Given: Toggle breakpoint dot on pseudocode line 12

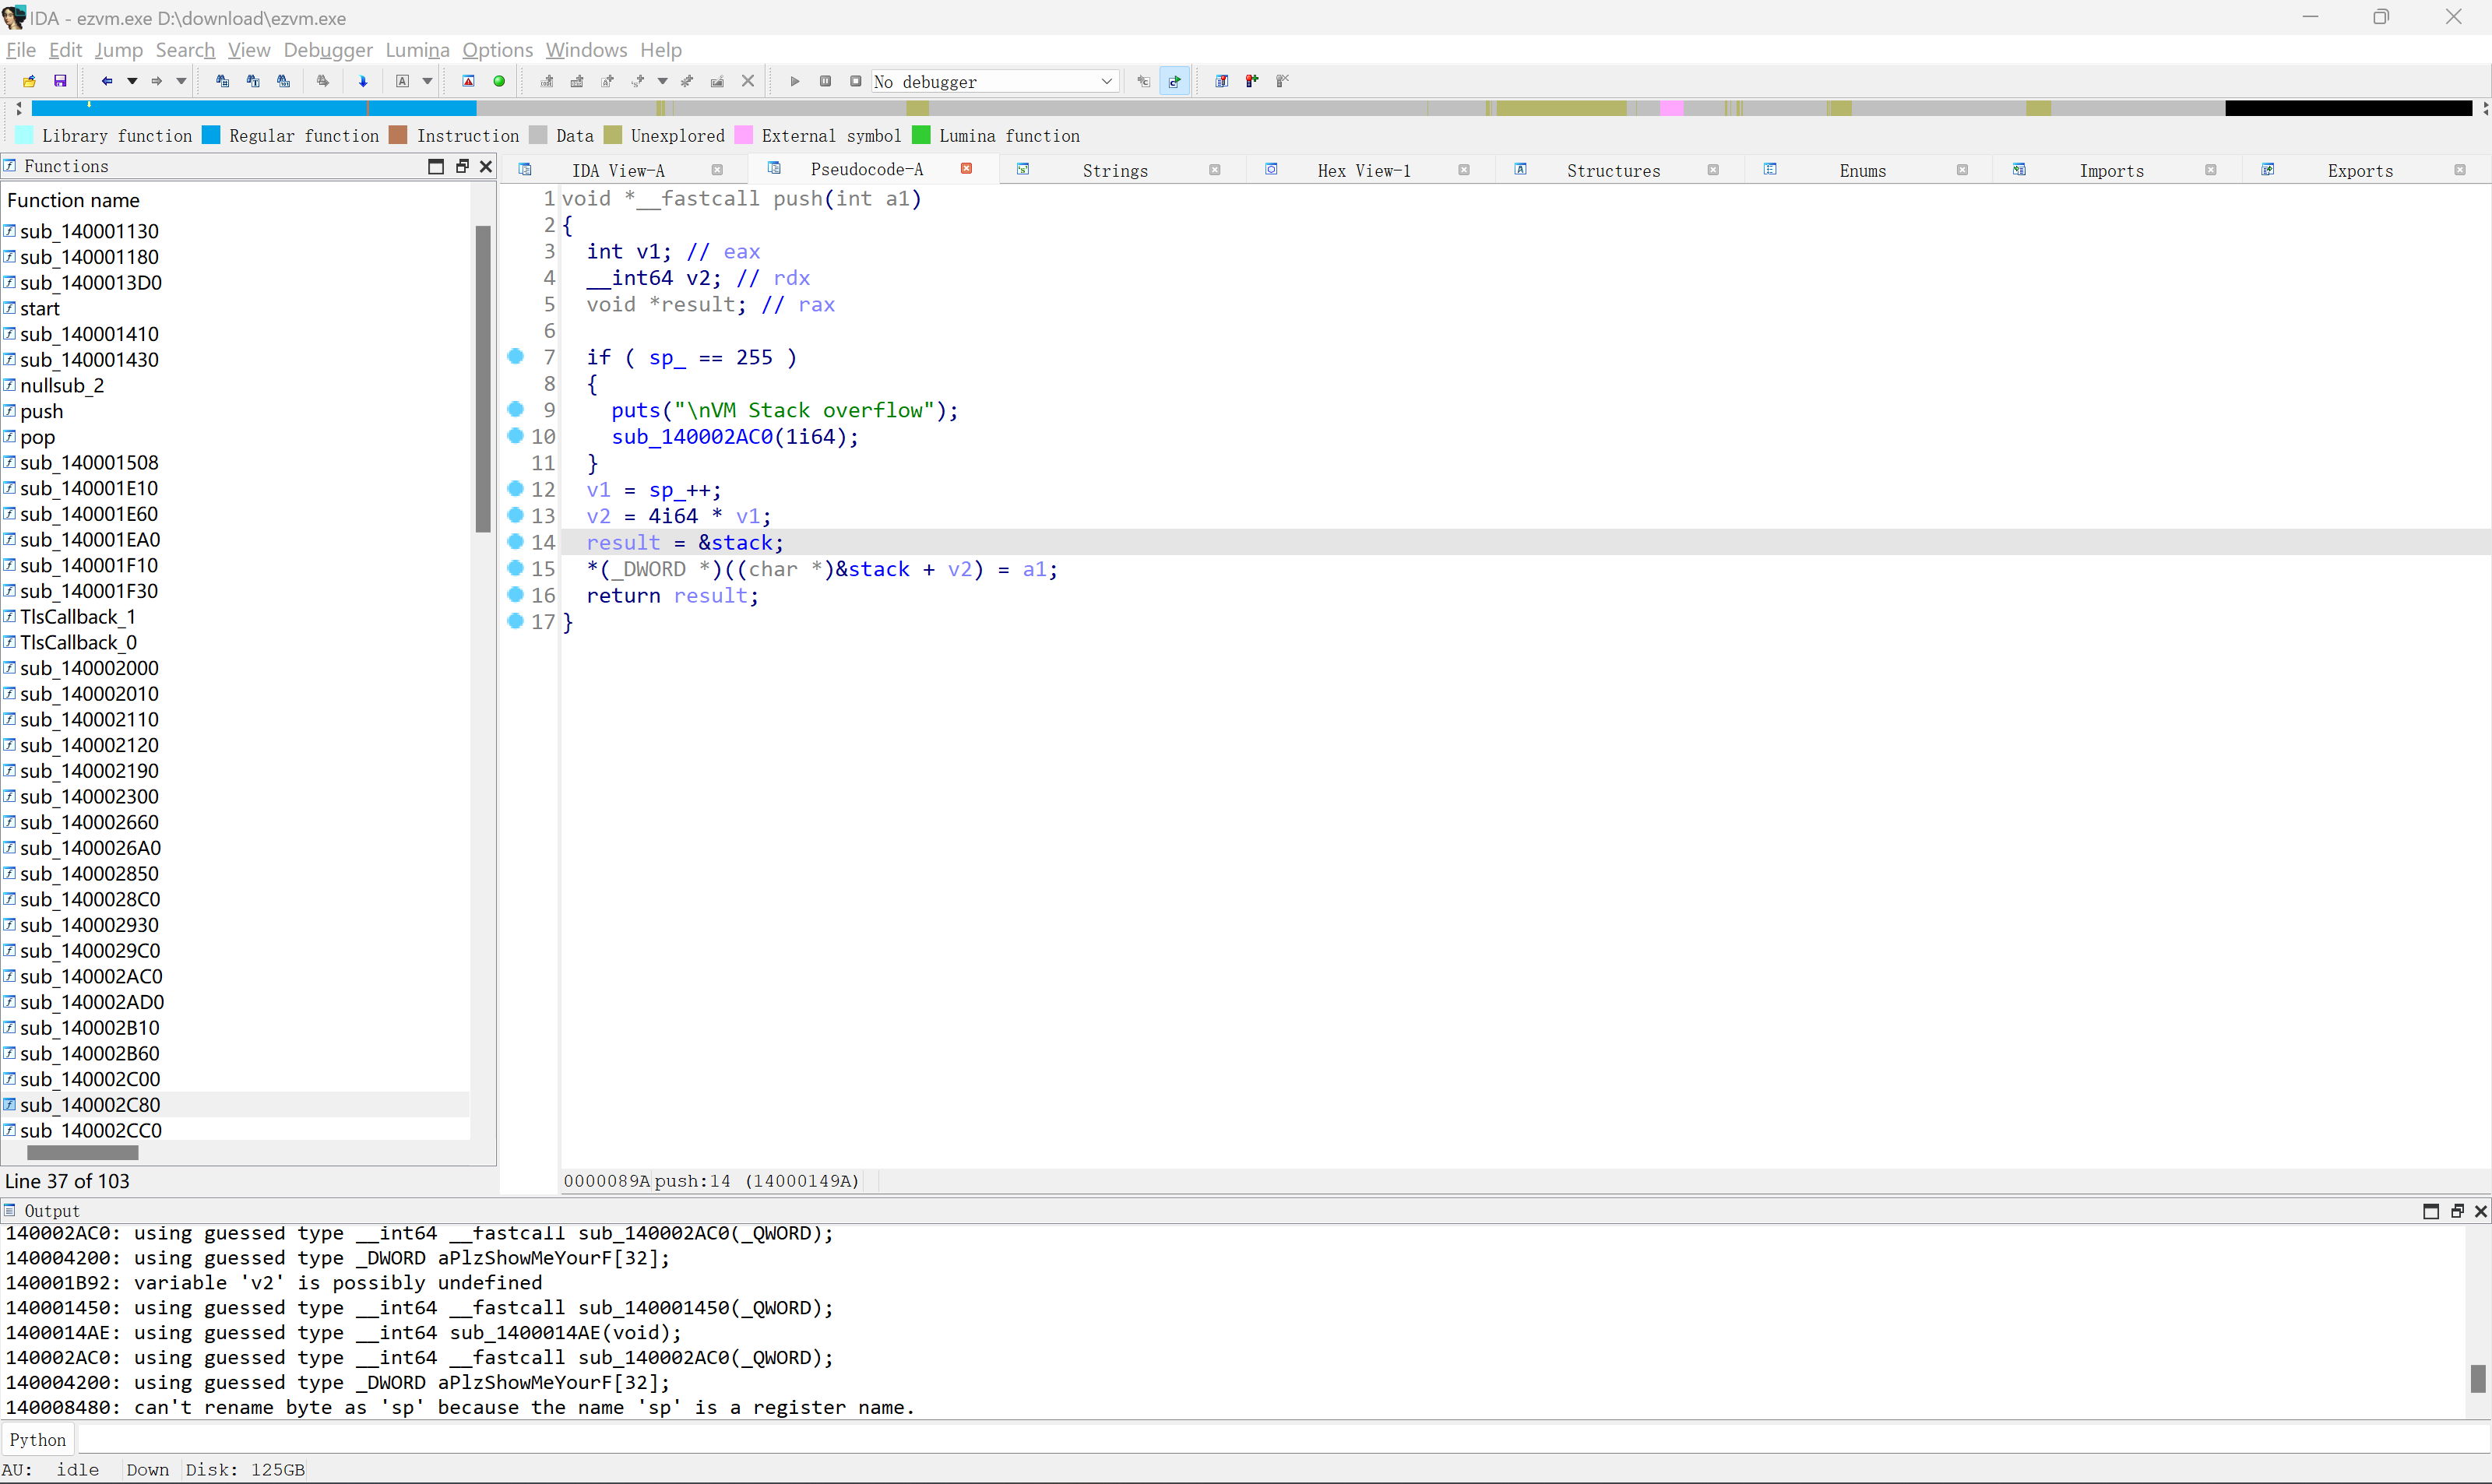Looking at the screenshot, I should (516, 488).
